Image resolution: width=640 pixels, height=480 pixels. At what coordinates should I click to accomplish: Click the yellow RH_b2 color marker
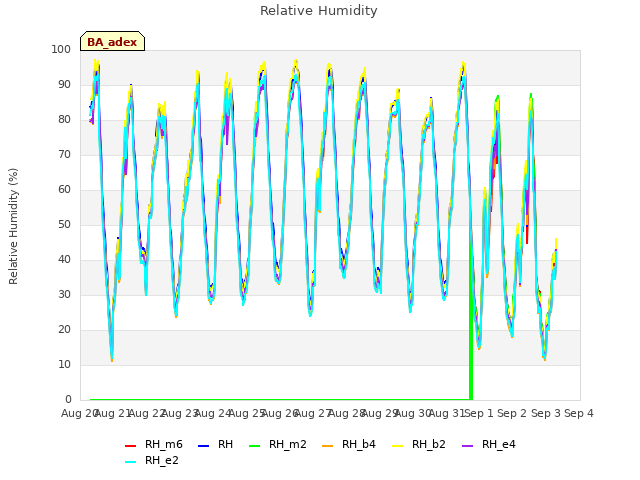(397, 446)
